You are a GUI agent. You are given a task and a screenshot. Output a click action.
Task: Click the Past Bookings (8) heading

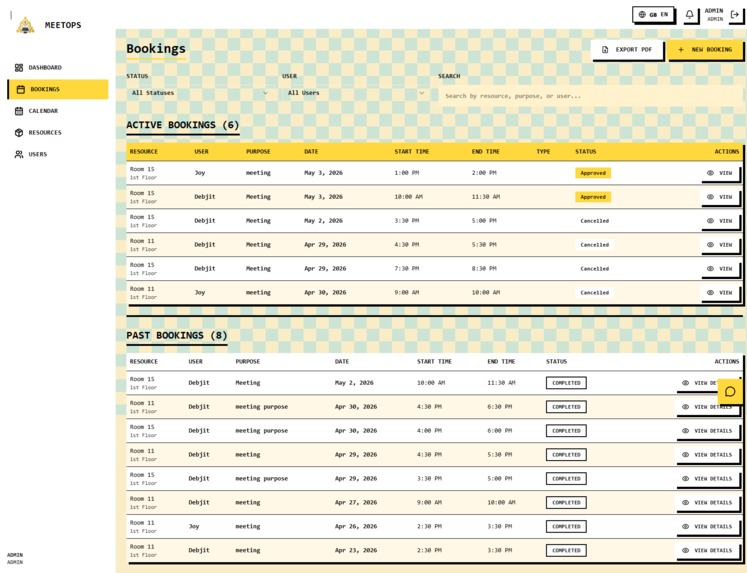pos(177,335)
